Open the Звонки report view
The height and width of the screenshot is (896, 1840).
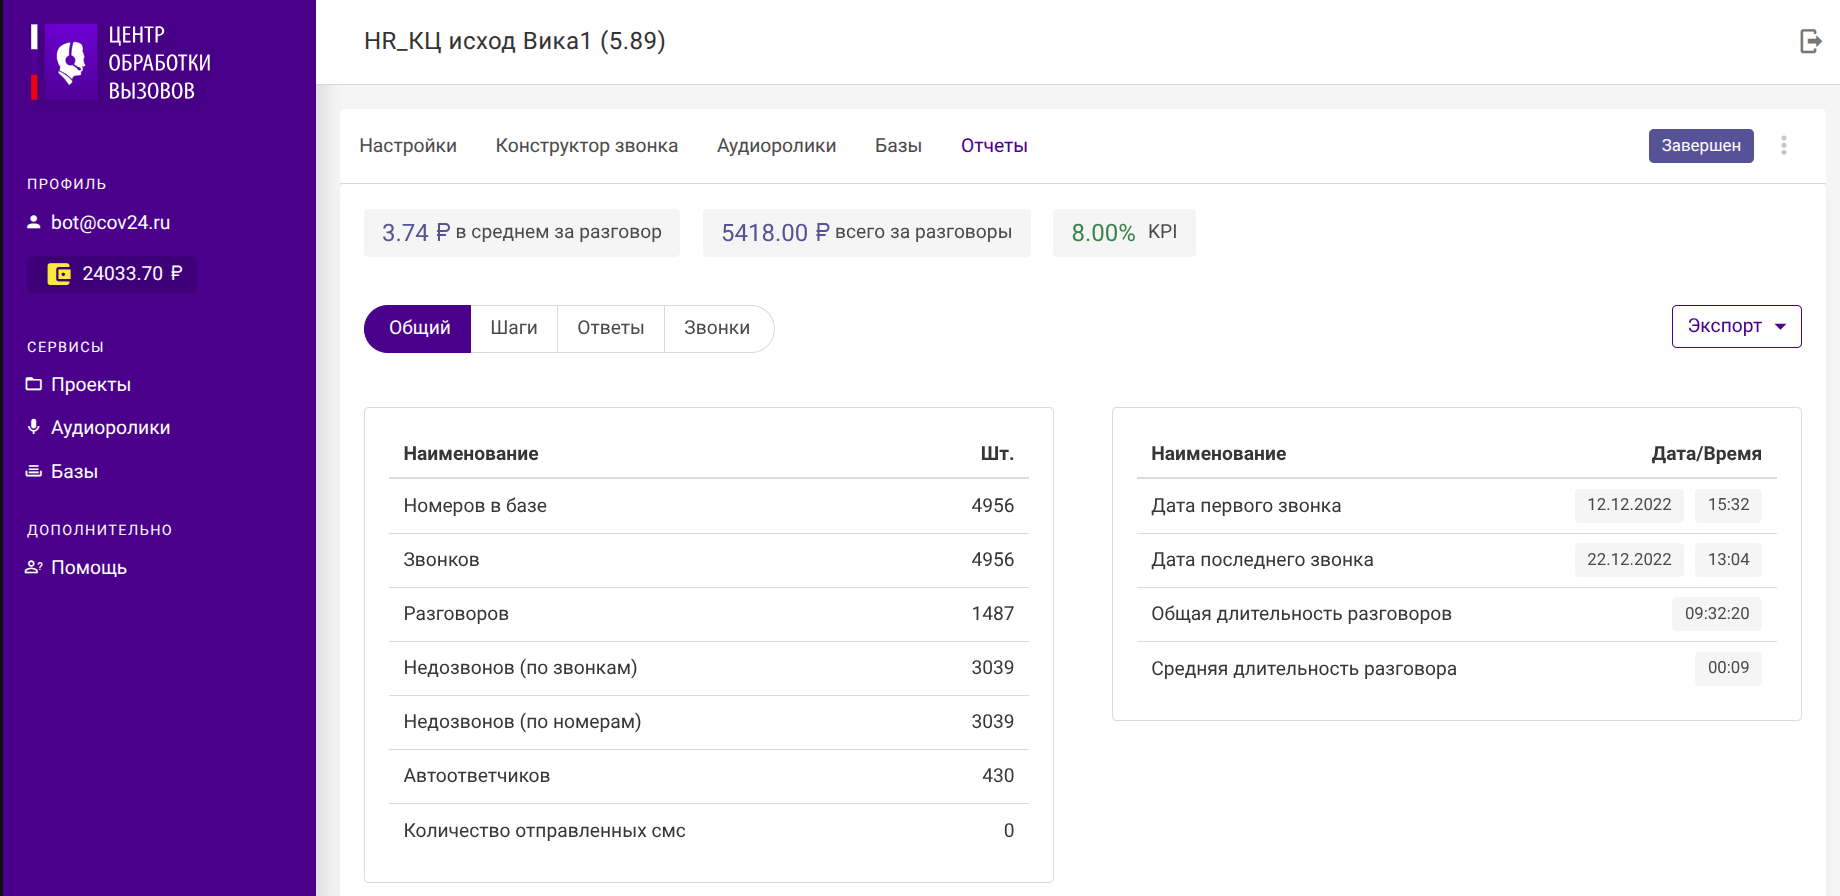pyautogui.click(x=718, y=329)
